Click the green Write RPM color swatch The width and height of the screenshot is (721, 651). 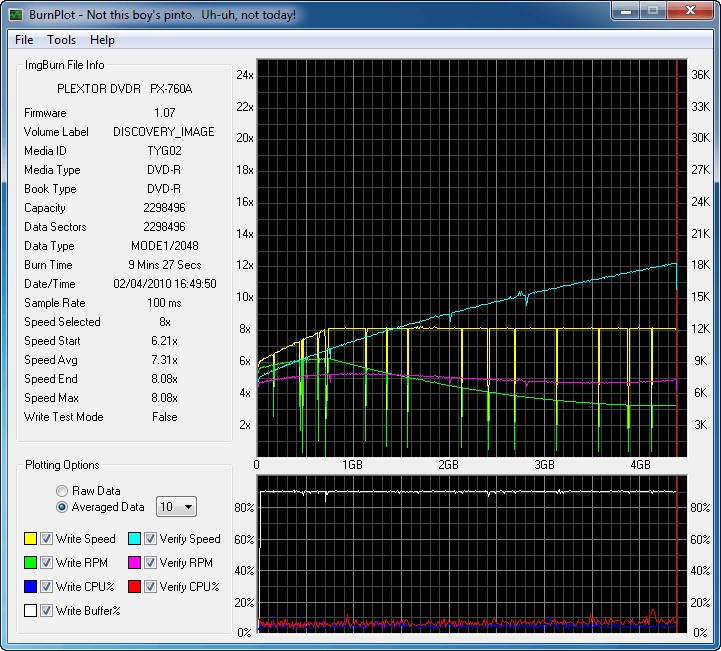(x=30, y=563)
